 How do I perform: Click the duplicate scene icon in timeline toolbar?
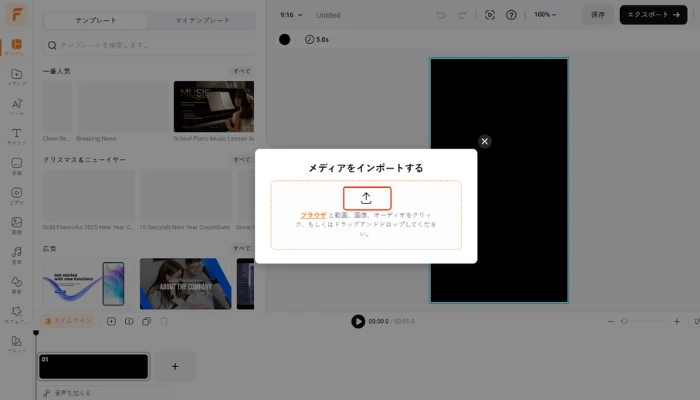pyautogui.click(x=146, y=321)
